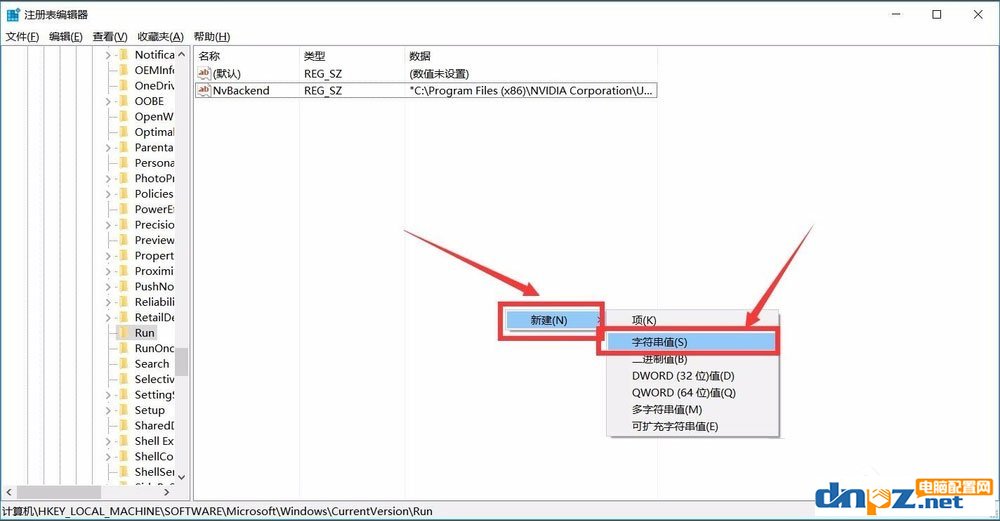Click the Shell Ex folder icon
This screenshot has height=521, width=1000.
pos(124,441)
